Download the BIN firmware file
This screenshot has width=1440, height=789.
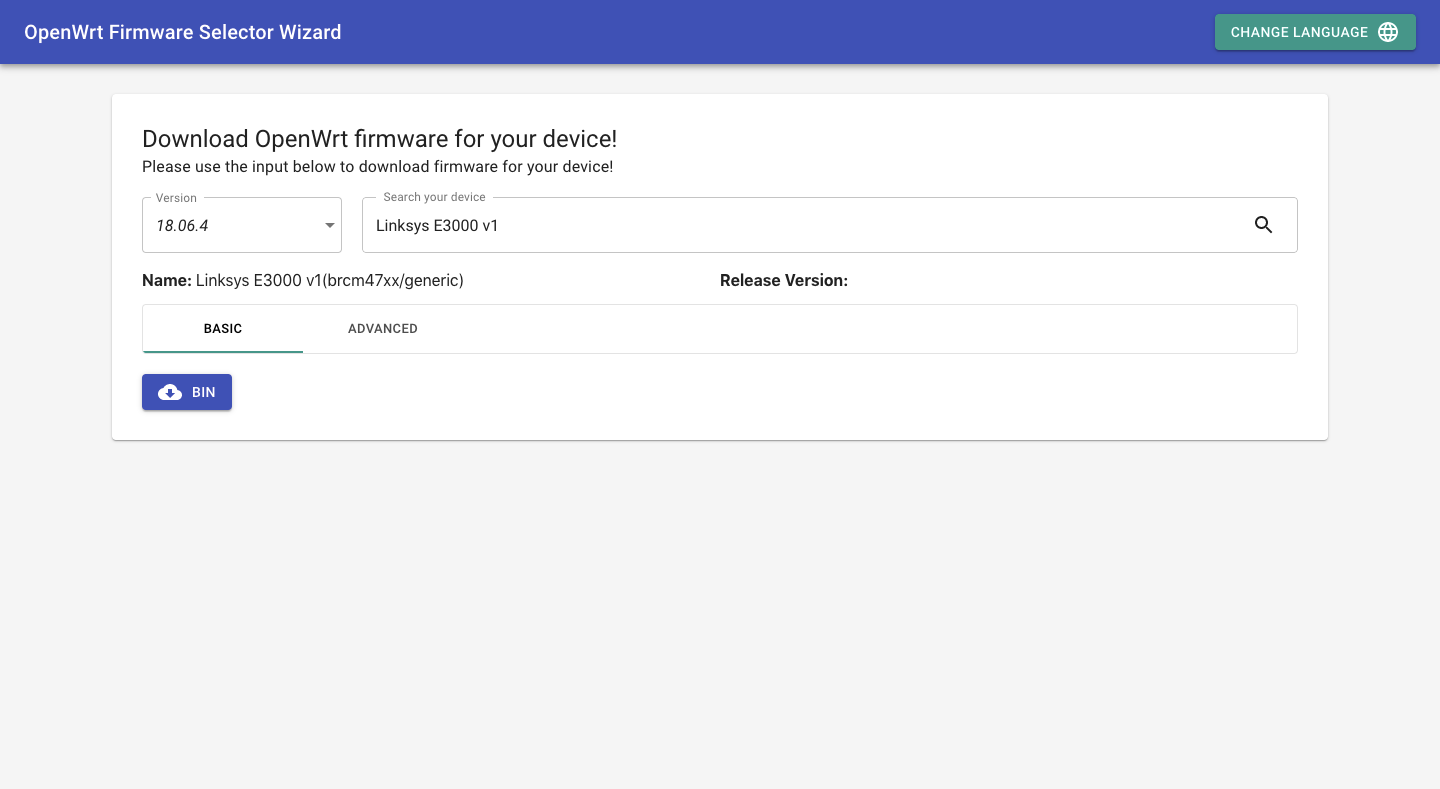pyautogui.click(x=187, y=392)
